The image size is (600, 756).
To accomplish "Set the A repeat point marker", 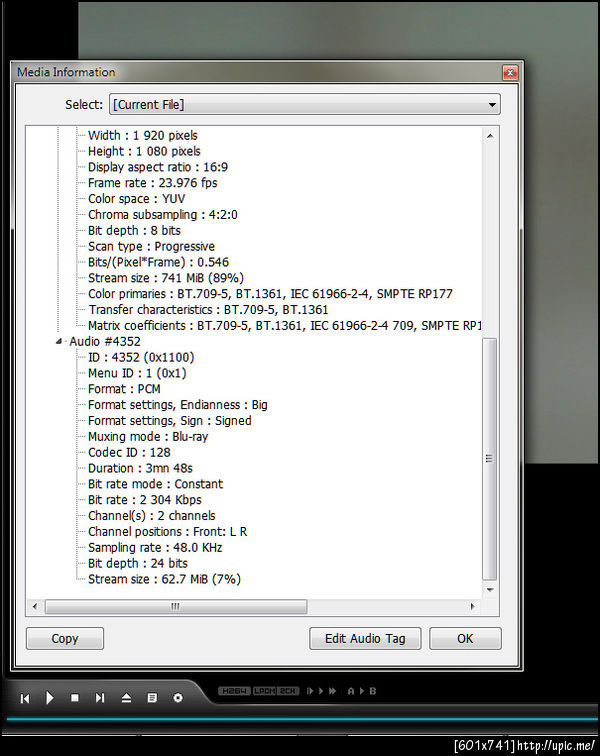I will point(351,691).
